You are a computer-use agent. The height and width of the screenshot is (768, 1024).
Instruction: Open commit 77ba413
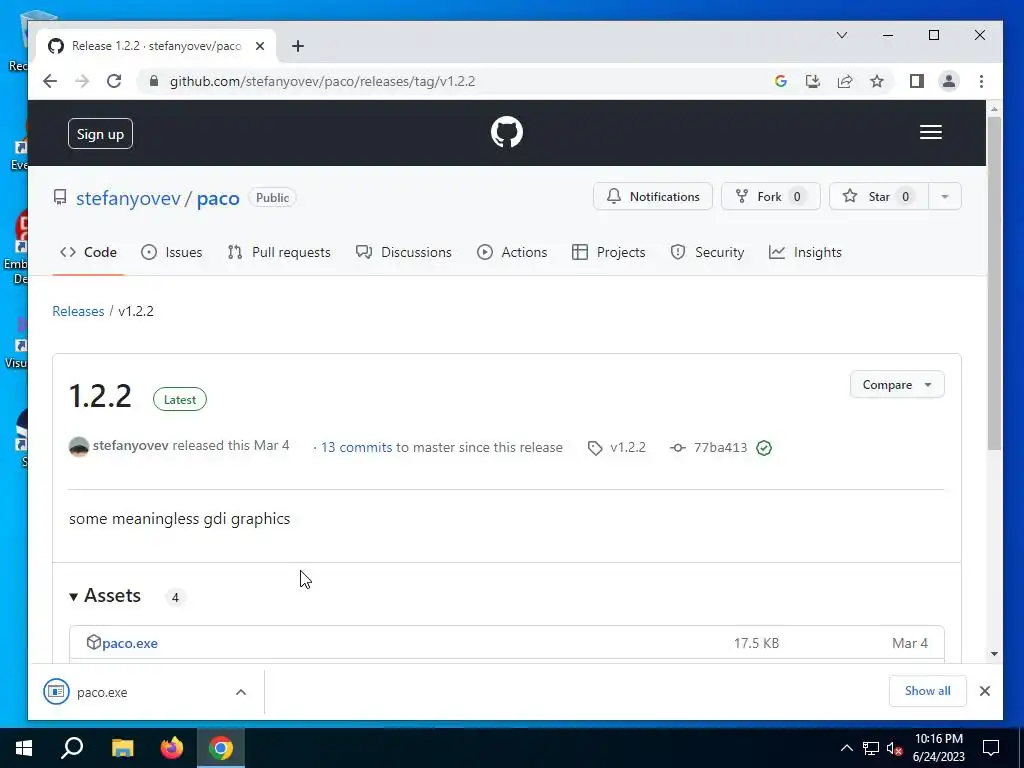(x=720, y=447)
